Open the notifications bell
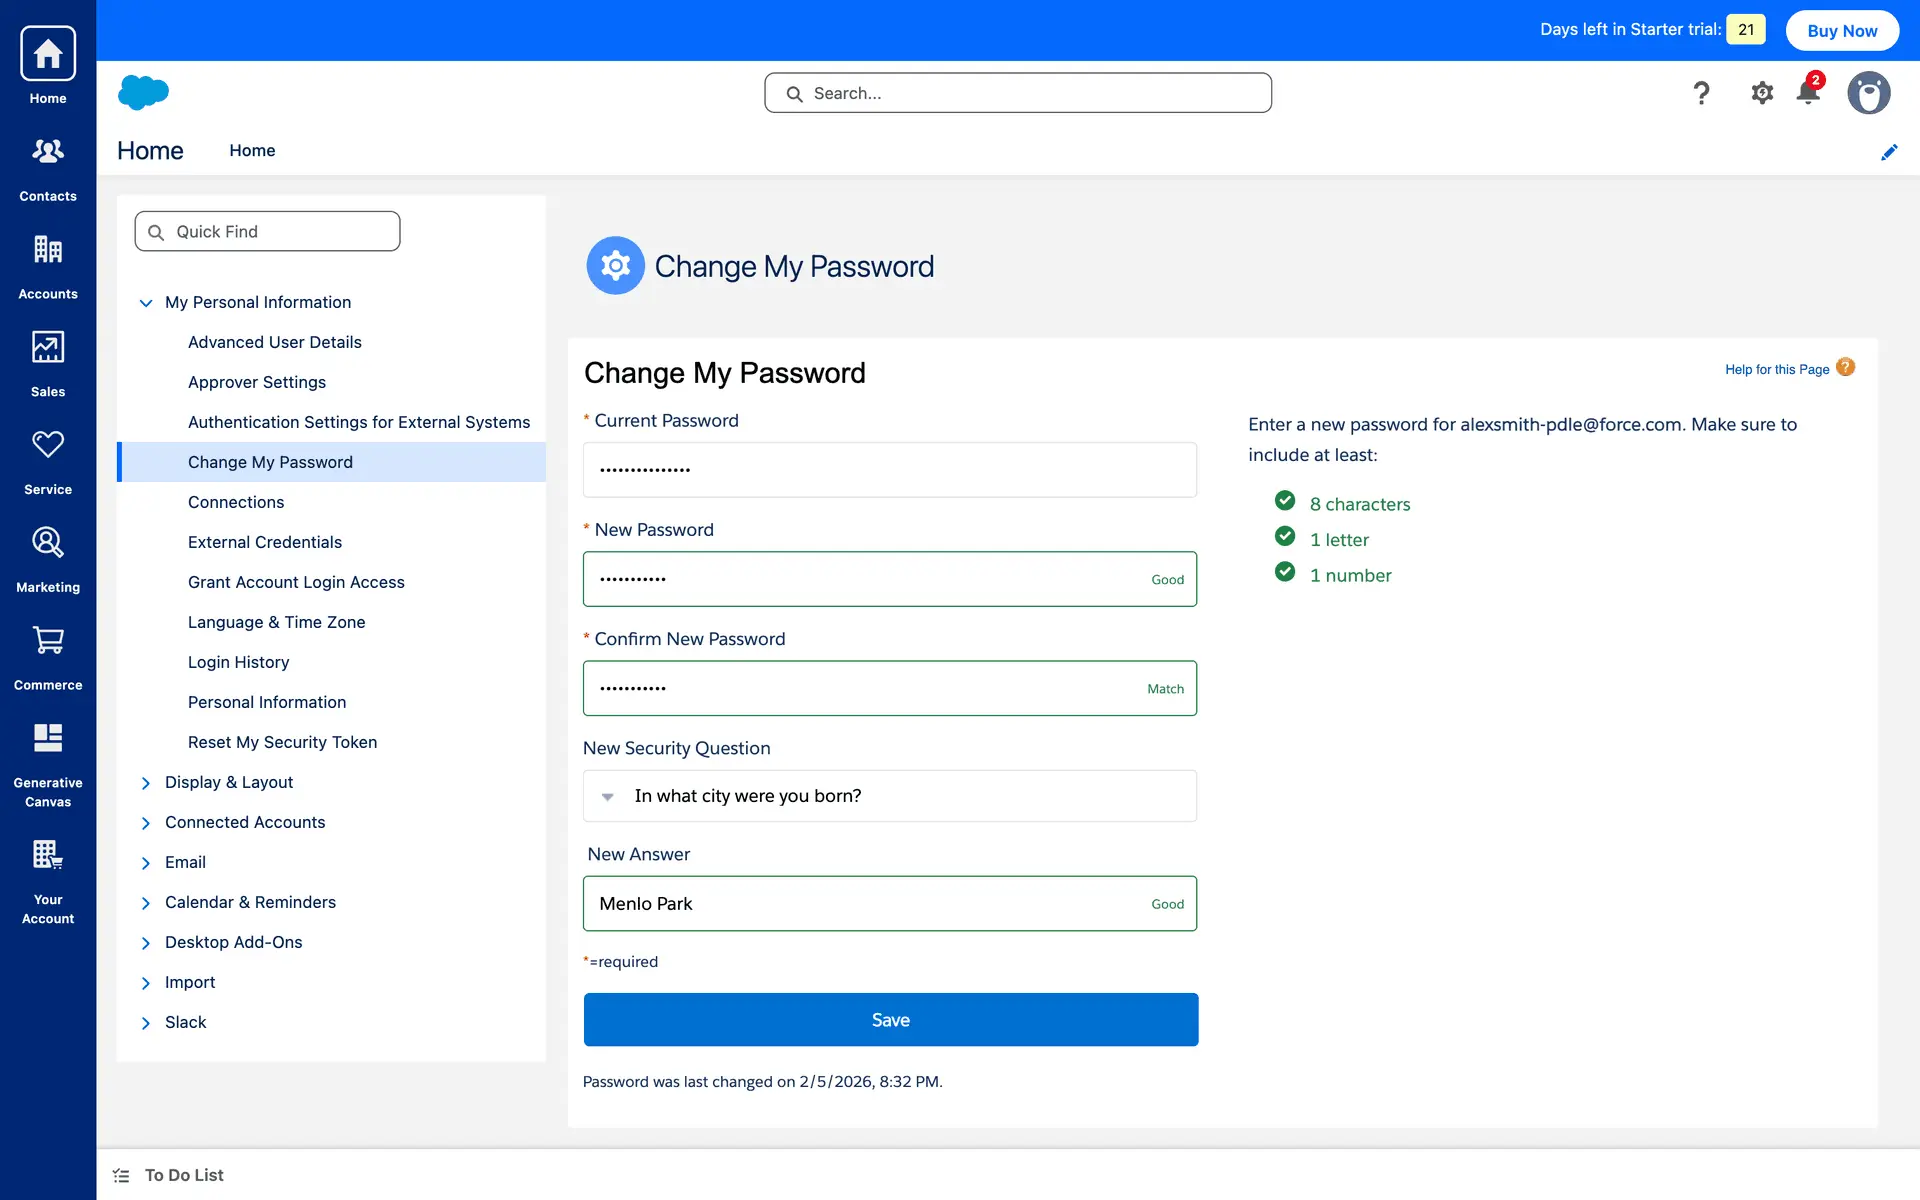1920x1200 pixels. (1808, 93)
